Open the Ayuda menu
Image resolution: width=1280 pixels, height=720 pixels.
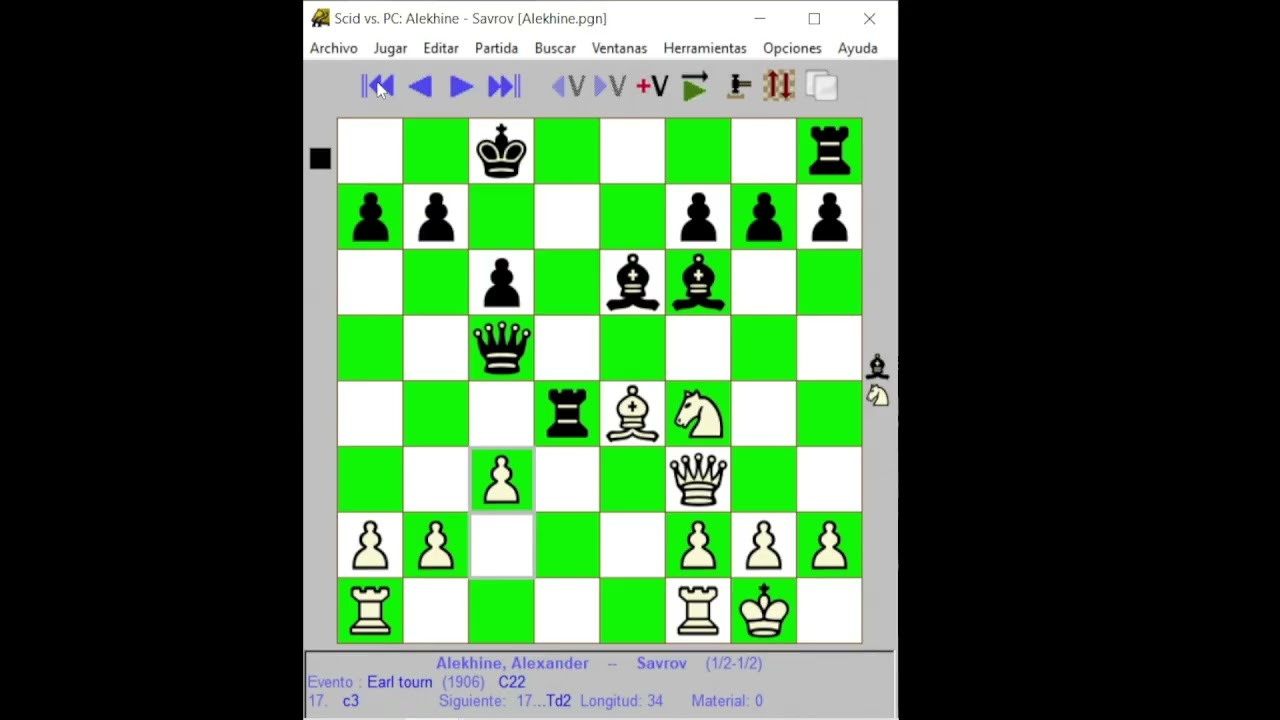tap(857, 48)
